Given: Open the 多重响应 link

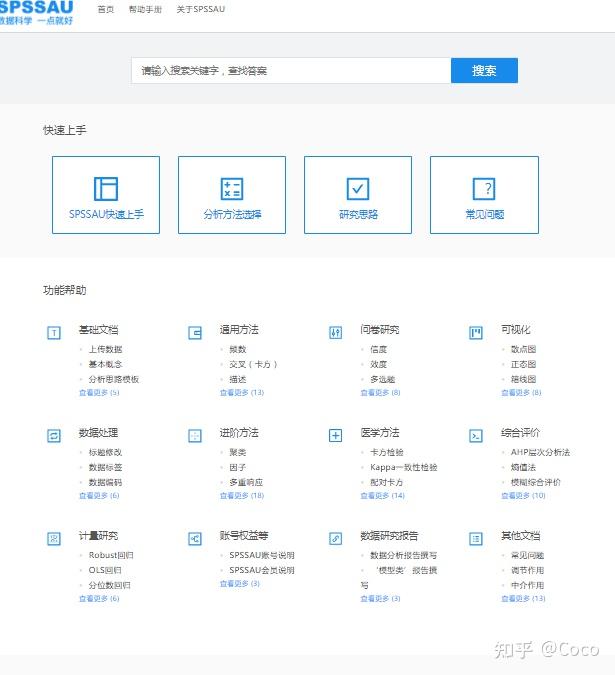Looking at the screenshot, I should tap(246, 482).
